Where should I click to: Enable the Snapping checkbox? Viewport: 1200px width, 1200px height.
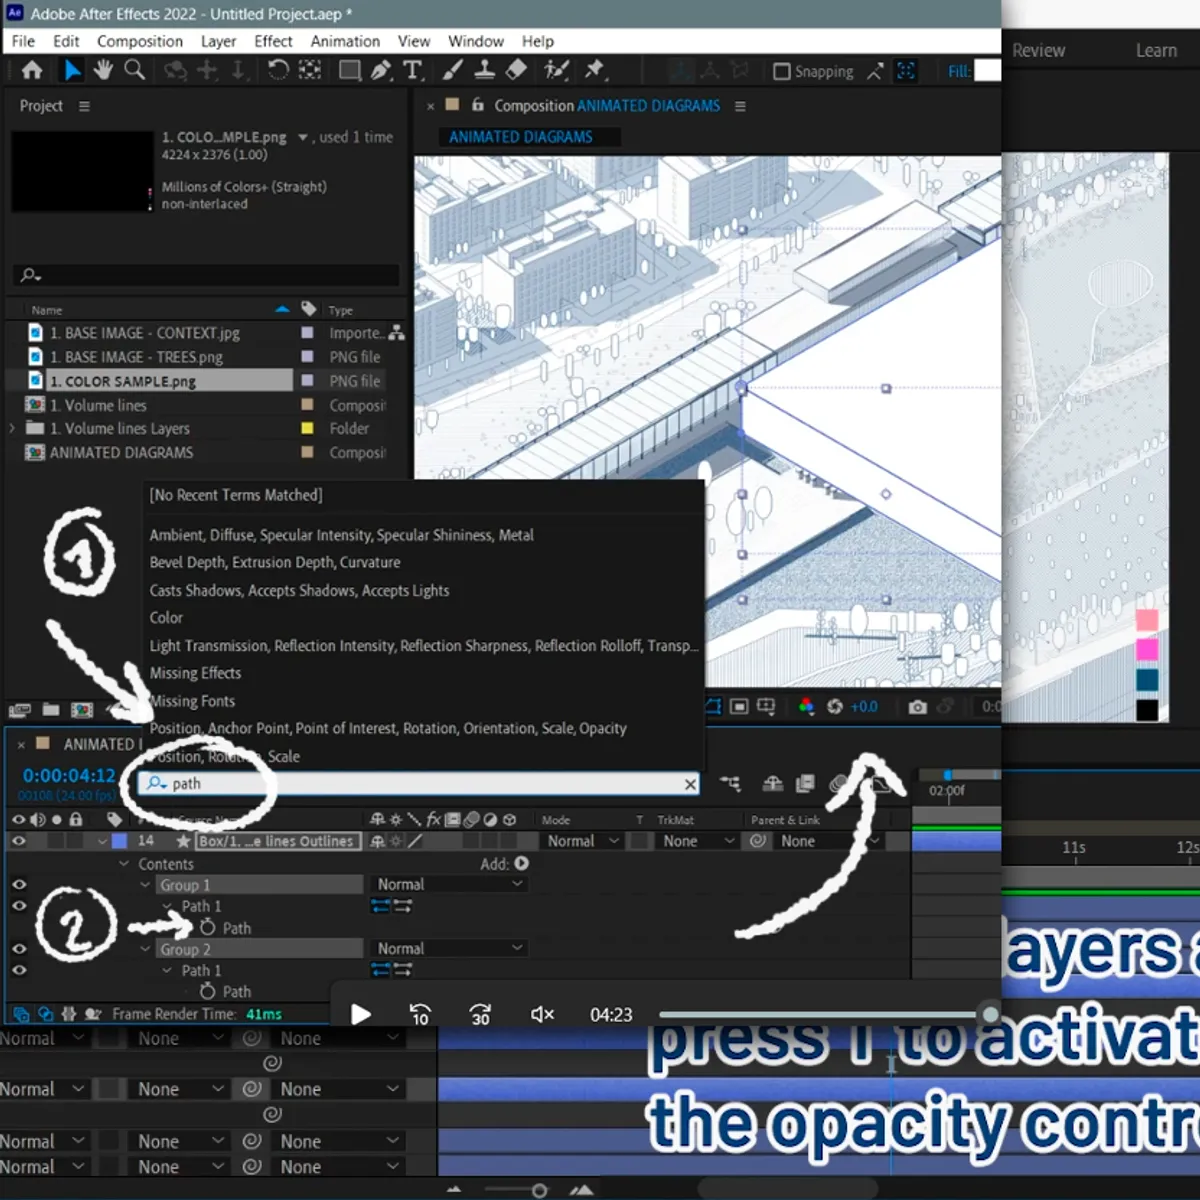[x=783, y=71]
